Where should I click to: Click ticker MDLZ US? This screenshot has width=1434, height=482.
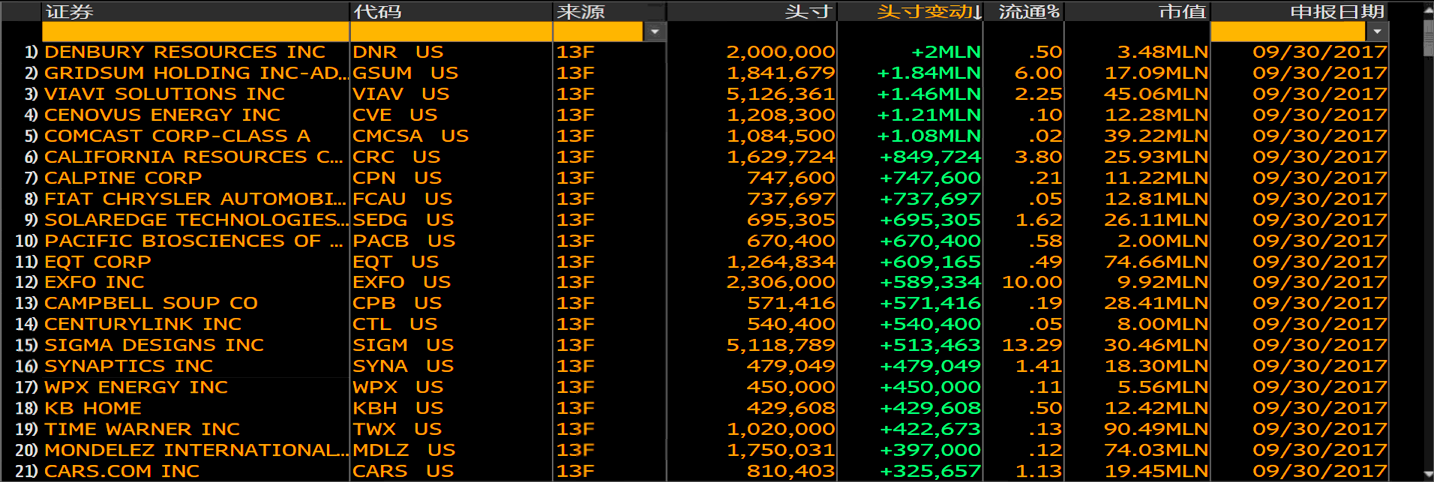pyautogui.click(x=404, y=450)
